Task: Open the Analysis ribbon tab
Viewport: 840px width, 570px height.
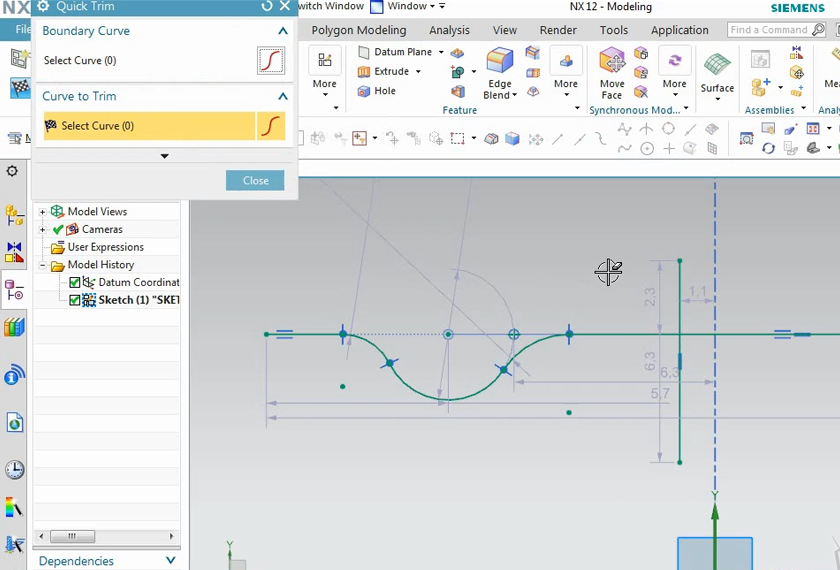Action: click(449, 30)
